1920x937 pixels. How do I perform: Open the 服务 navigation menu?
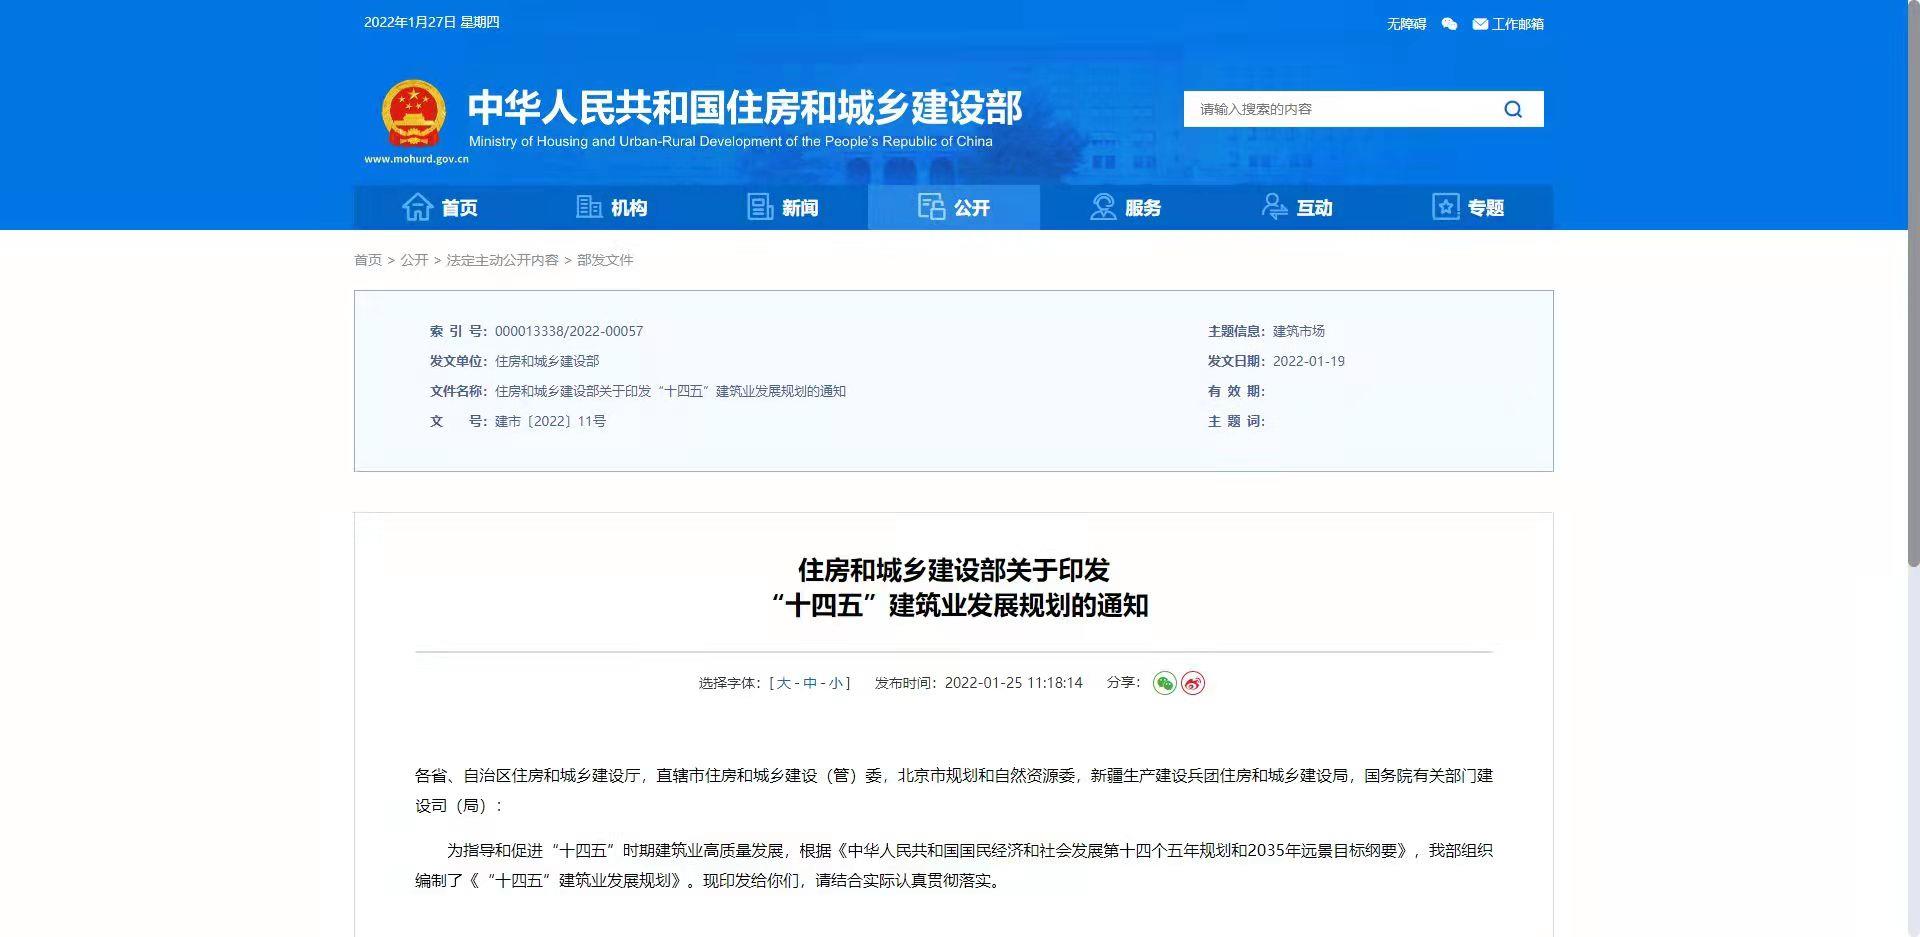1125,207
